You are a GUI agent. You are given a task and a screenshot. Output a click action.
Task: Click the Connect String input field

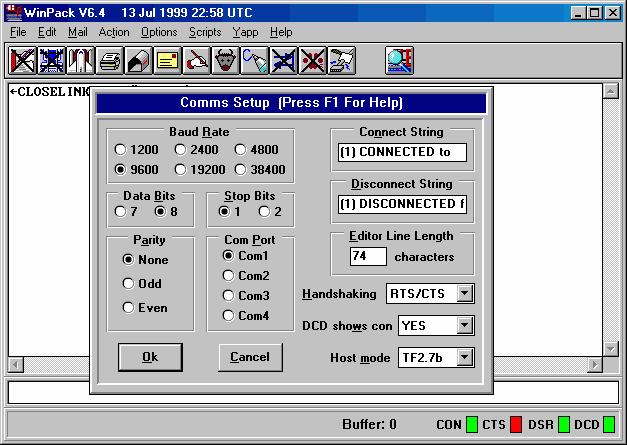[402, 152]
